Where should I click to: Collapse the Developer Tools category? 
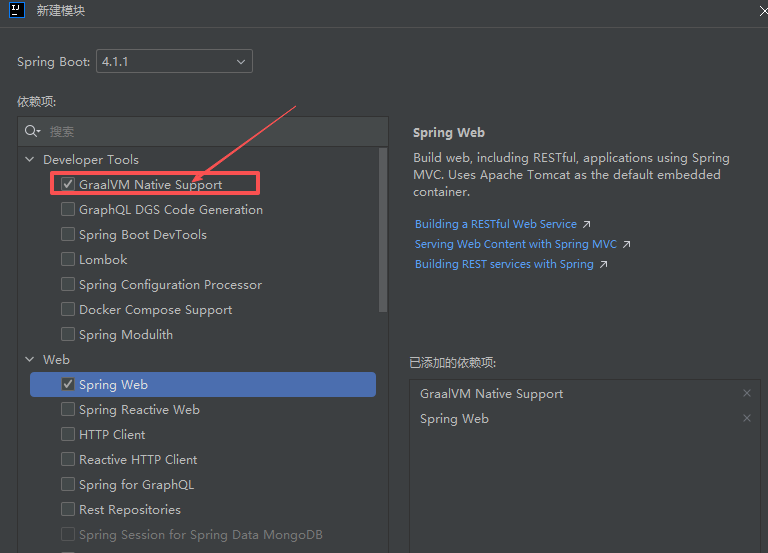pyautogui.click(x=30, y=160)
